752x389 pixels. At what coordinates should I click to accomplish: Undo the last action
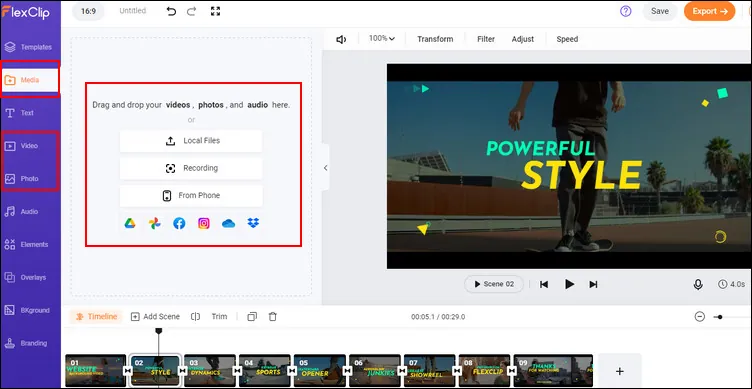coord(171,12)
